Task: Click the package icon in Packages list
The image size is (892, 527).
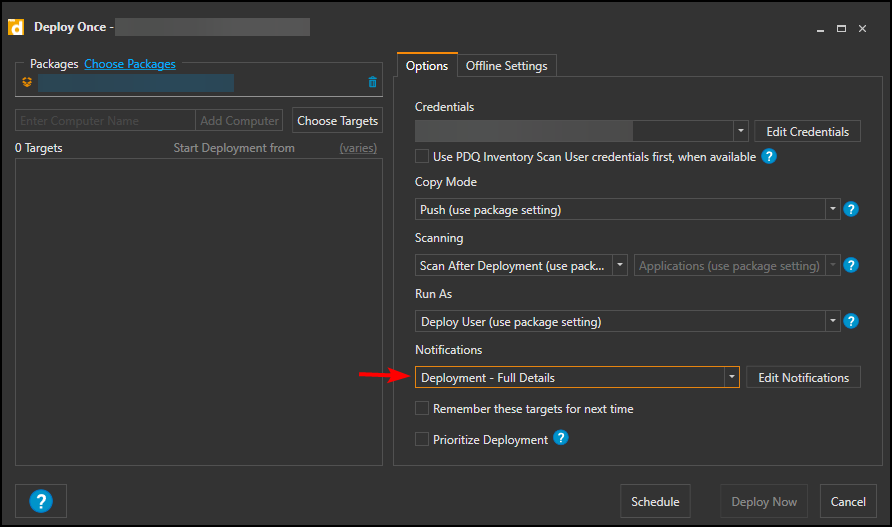Action: coord(27,82)
